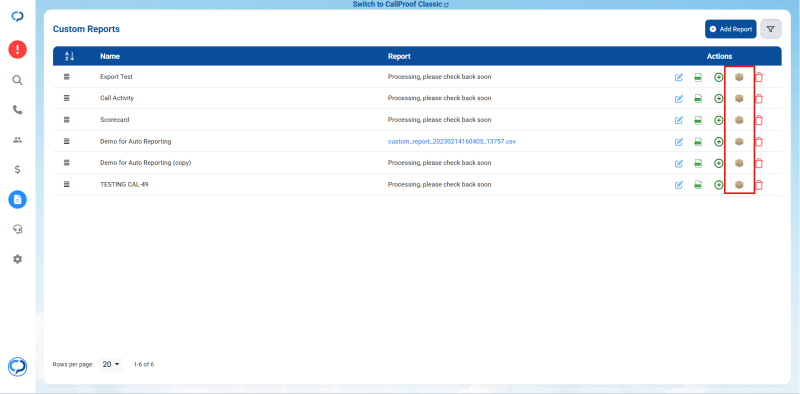Click the green plus icon for Scorecard
Image resolution: width=800 pixels, height=394 pixels.
(718, 120)
